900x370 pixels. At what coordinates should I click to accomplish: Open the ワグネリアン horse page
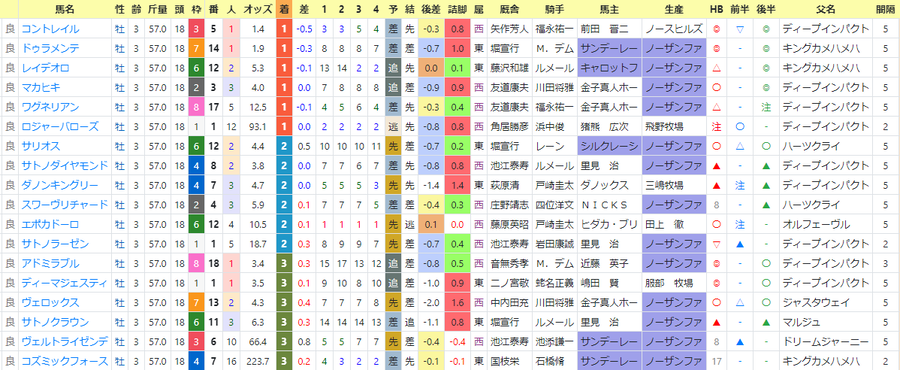point(50,107)
